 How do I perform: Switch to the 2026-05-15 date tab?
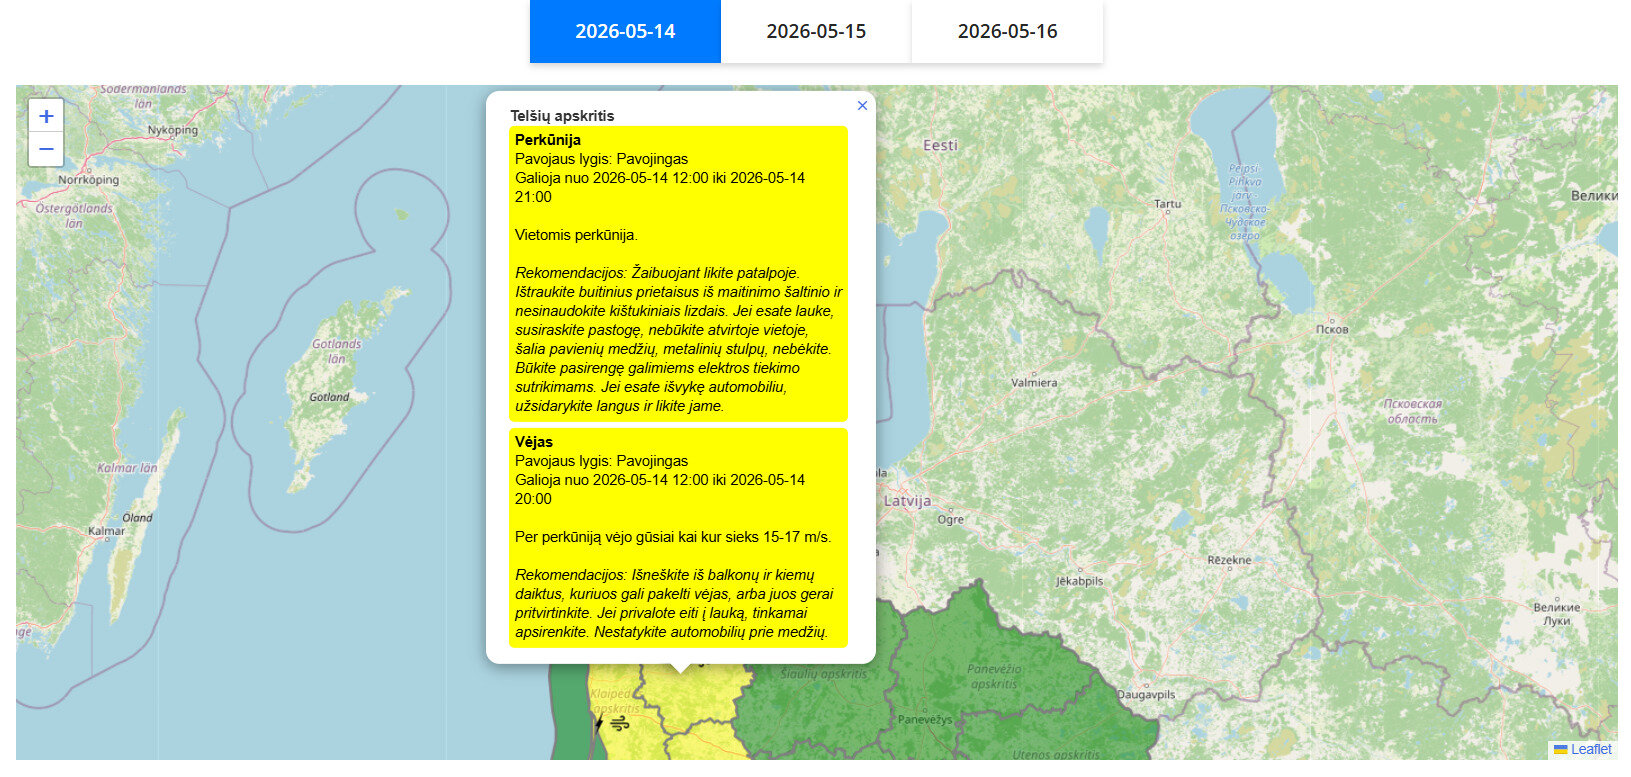tap(816, 31)
